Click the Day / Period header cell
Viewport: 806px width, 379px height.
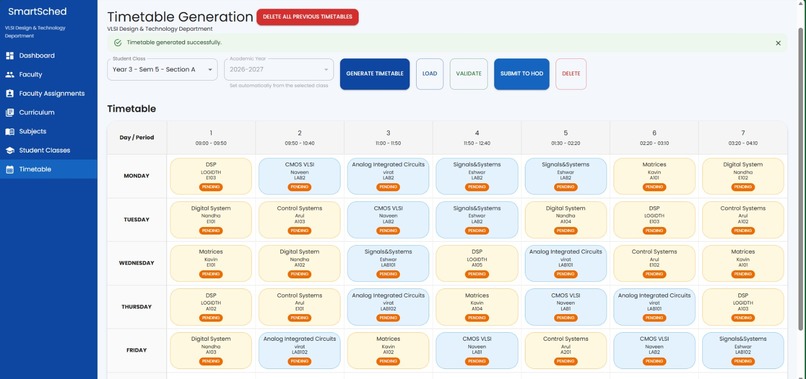pyautogui.click(x=137, y=138)
